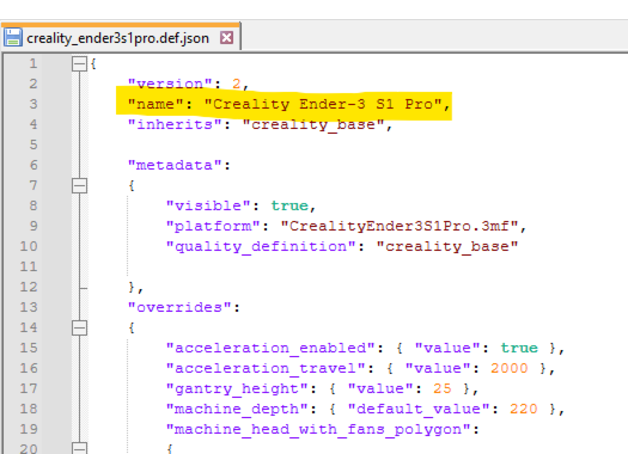The height and width of the screenshot is (472, 628).
Task: Collapse the root brace fold on line 1
Action: 78,63
